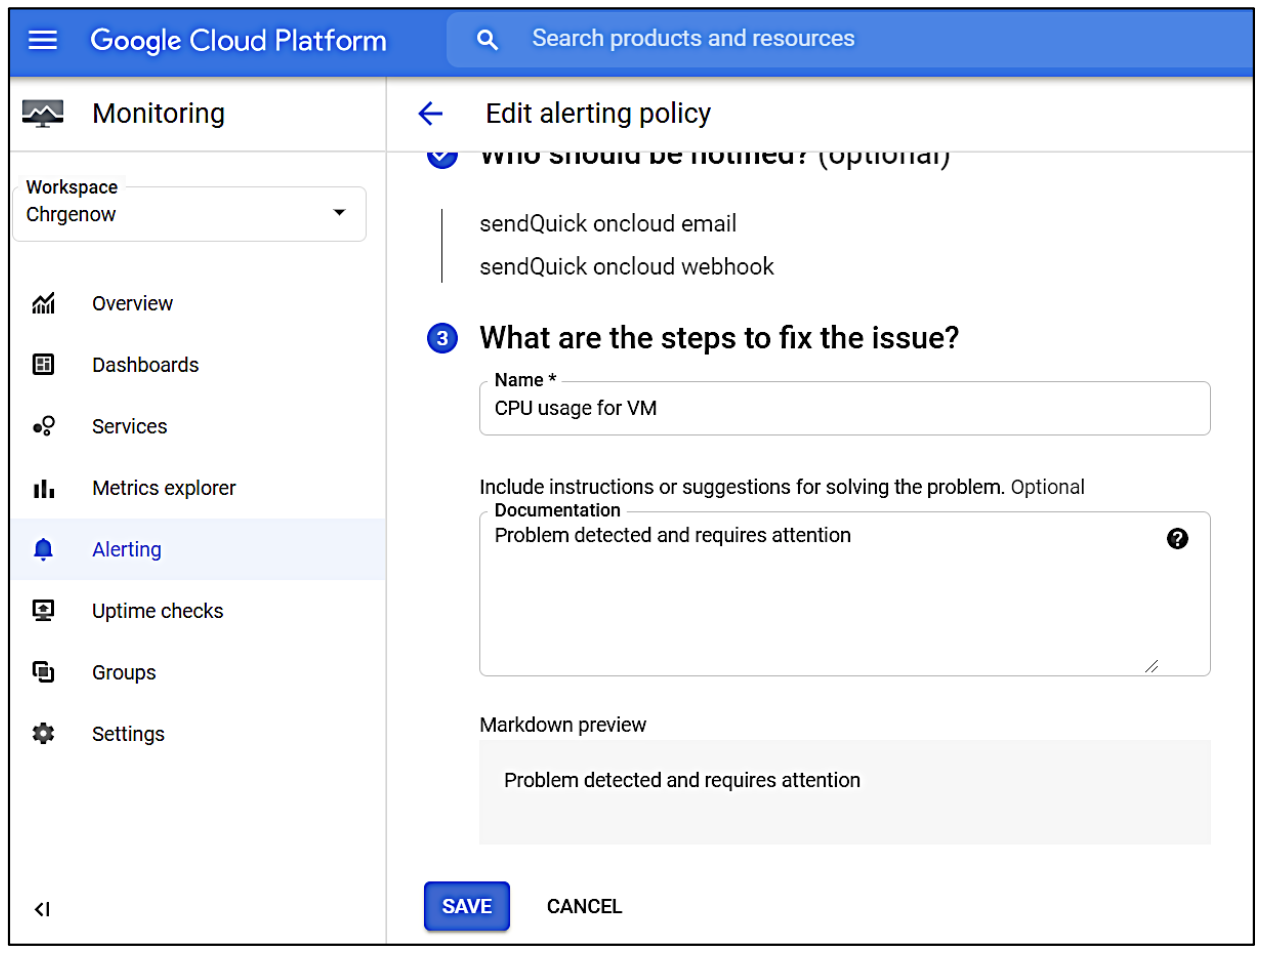This screenshot has height=958, width=1270.
Task: Click the search magnifier icon
Action: pos(487,39)
